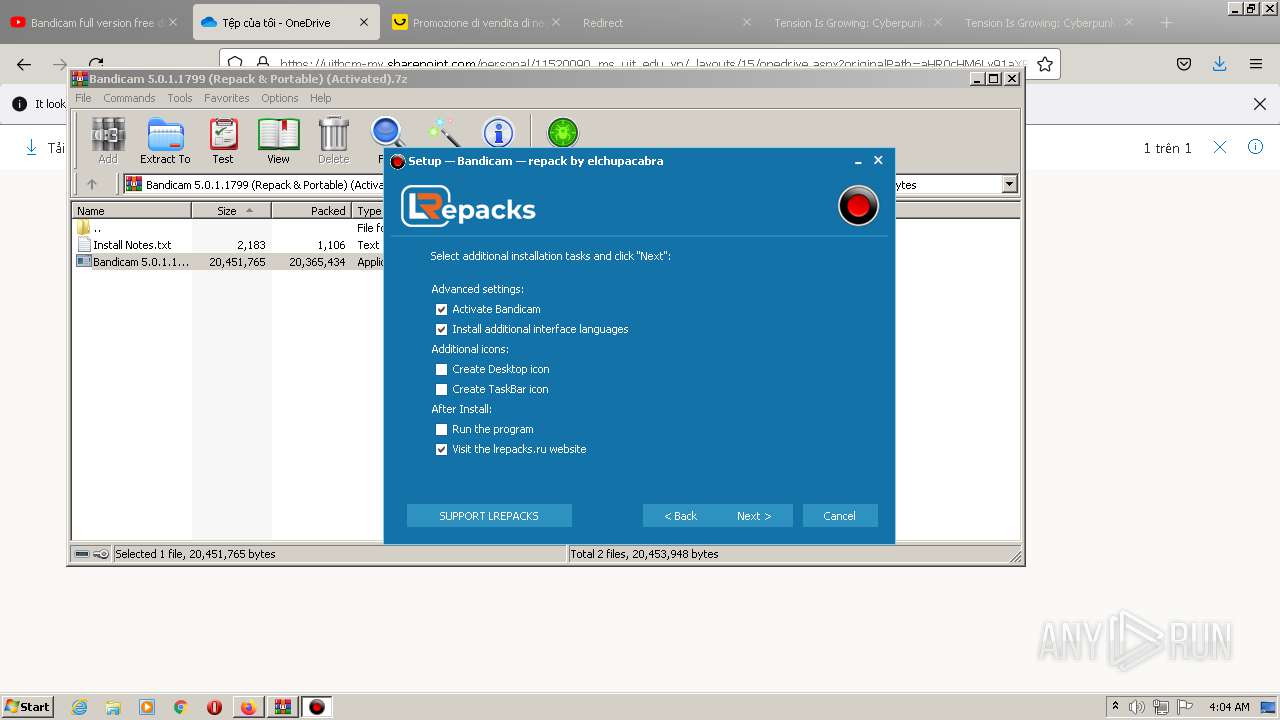Open Windows Explorer folder taskbar icon

click(x=113, y=707)
